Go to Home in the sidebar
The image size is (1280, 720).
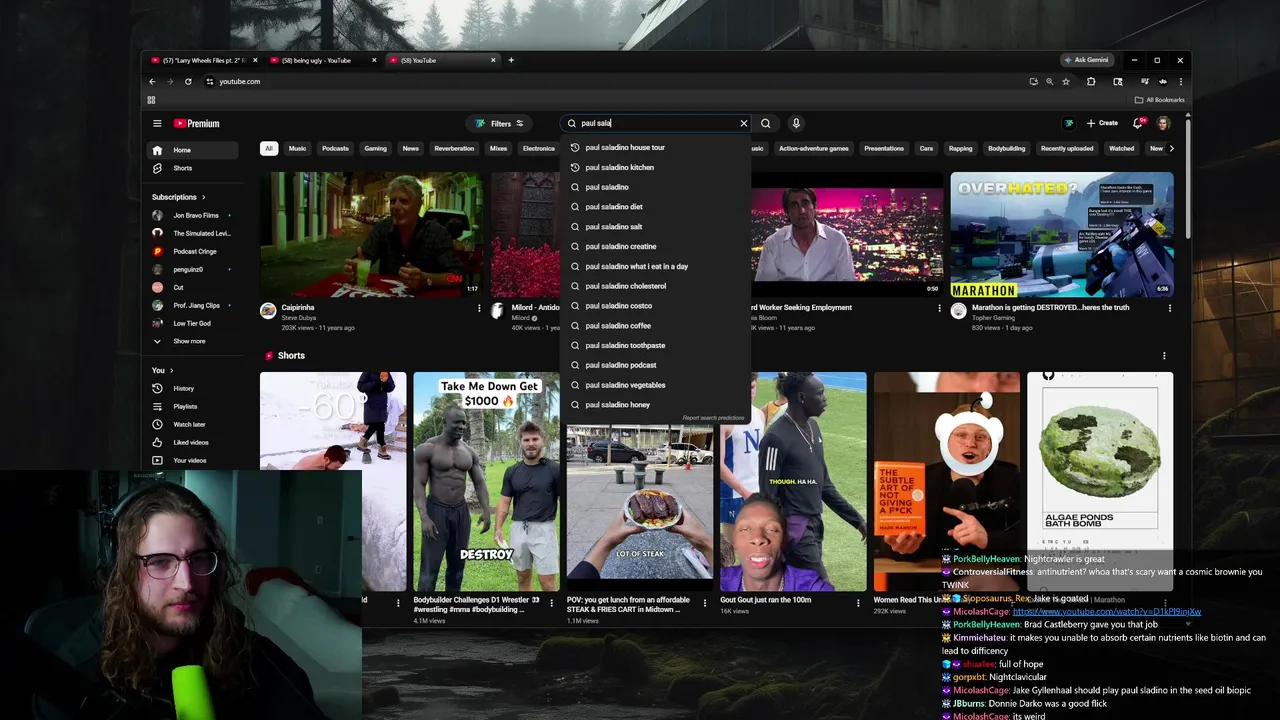(194, 150)
